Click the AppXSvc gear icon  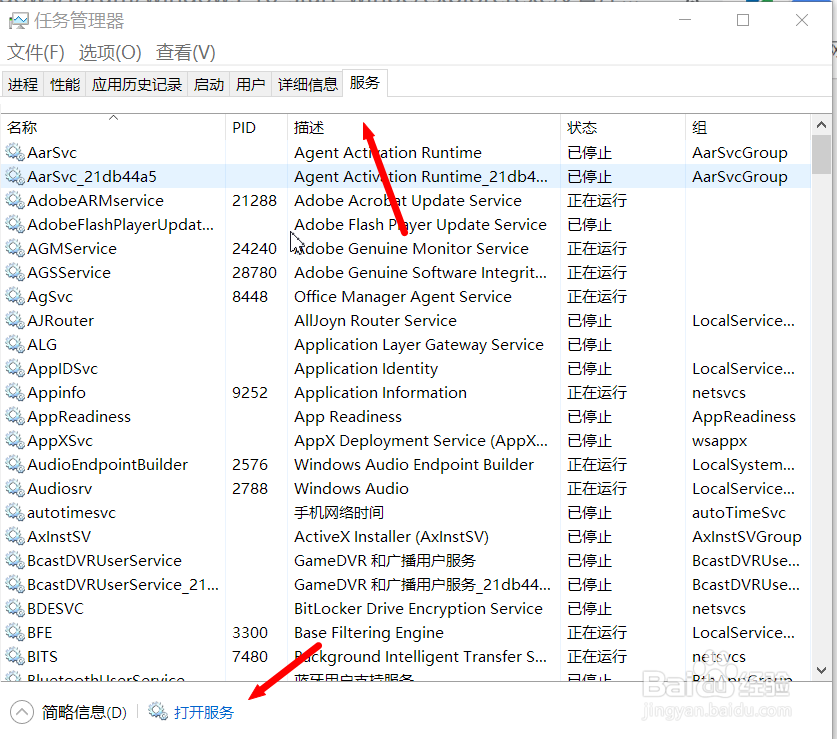[x=15, y=441]
